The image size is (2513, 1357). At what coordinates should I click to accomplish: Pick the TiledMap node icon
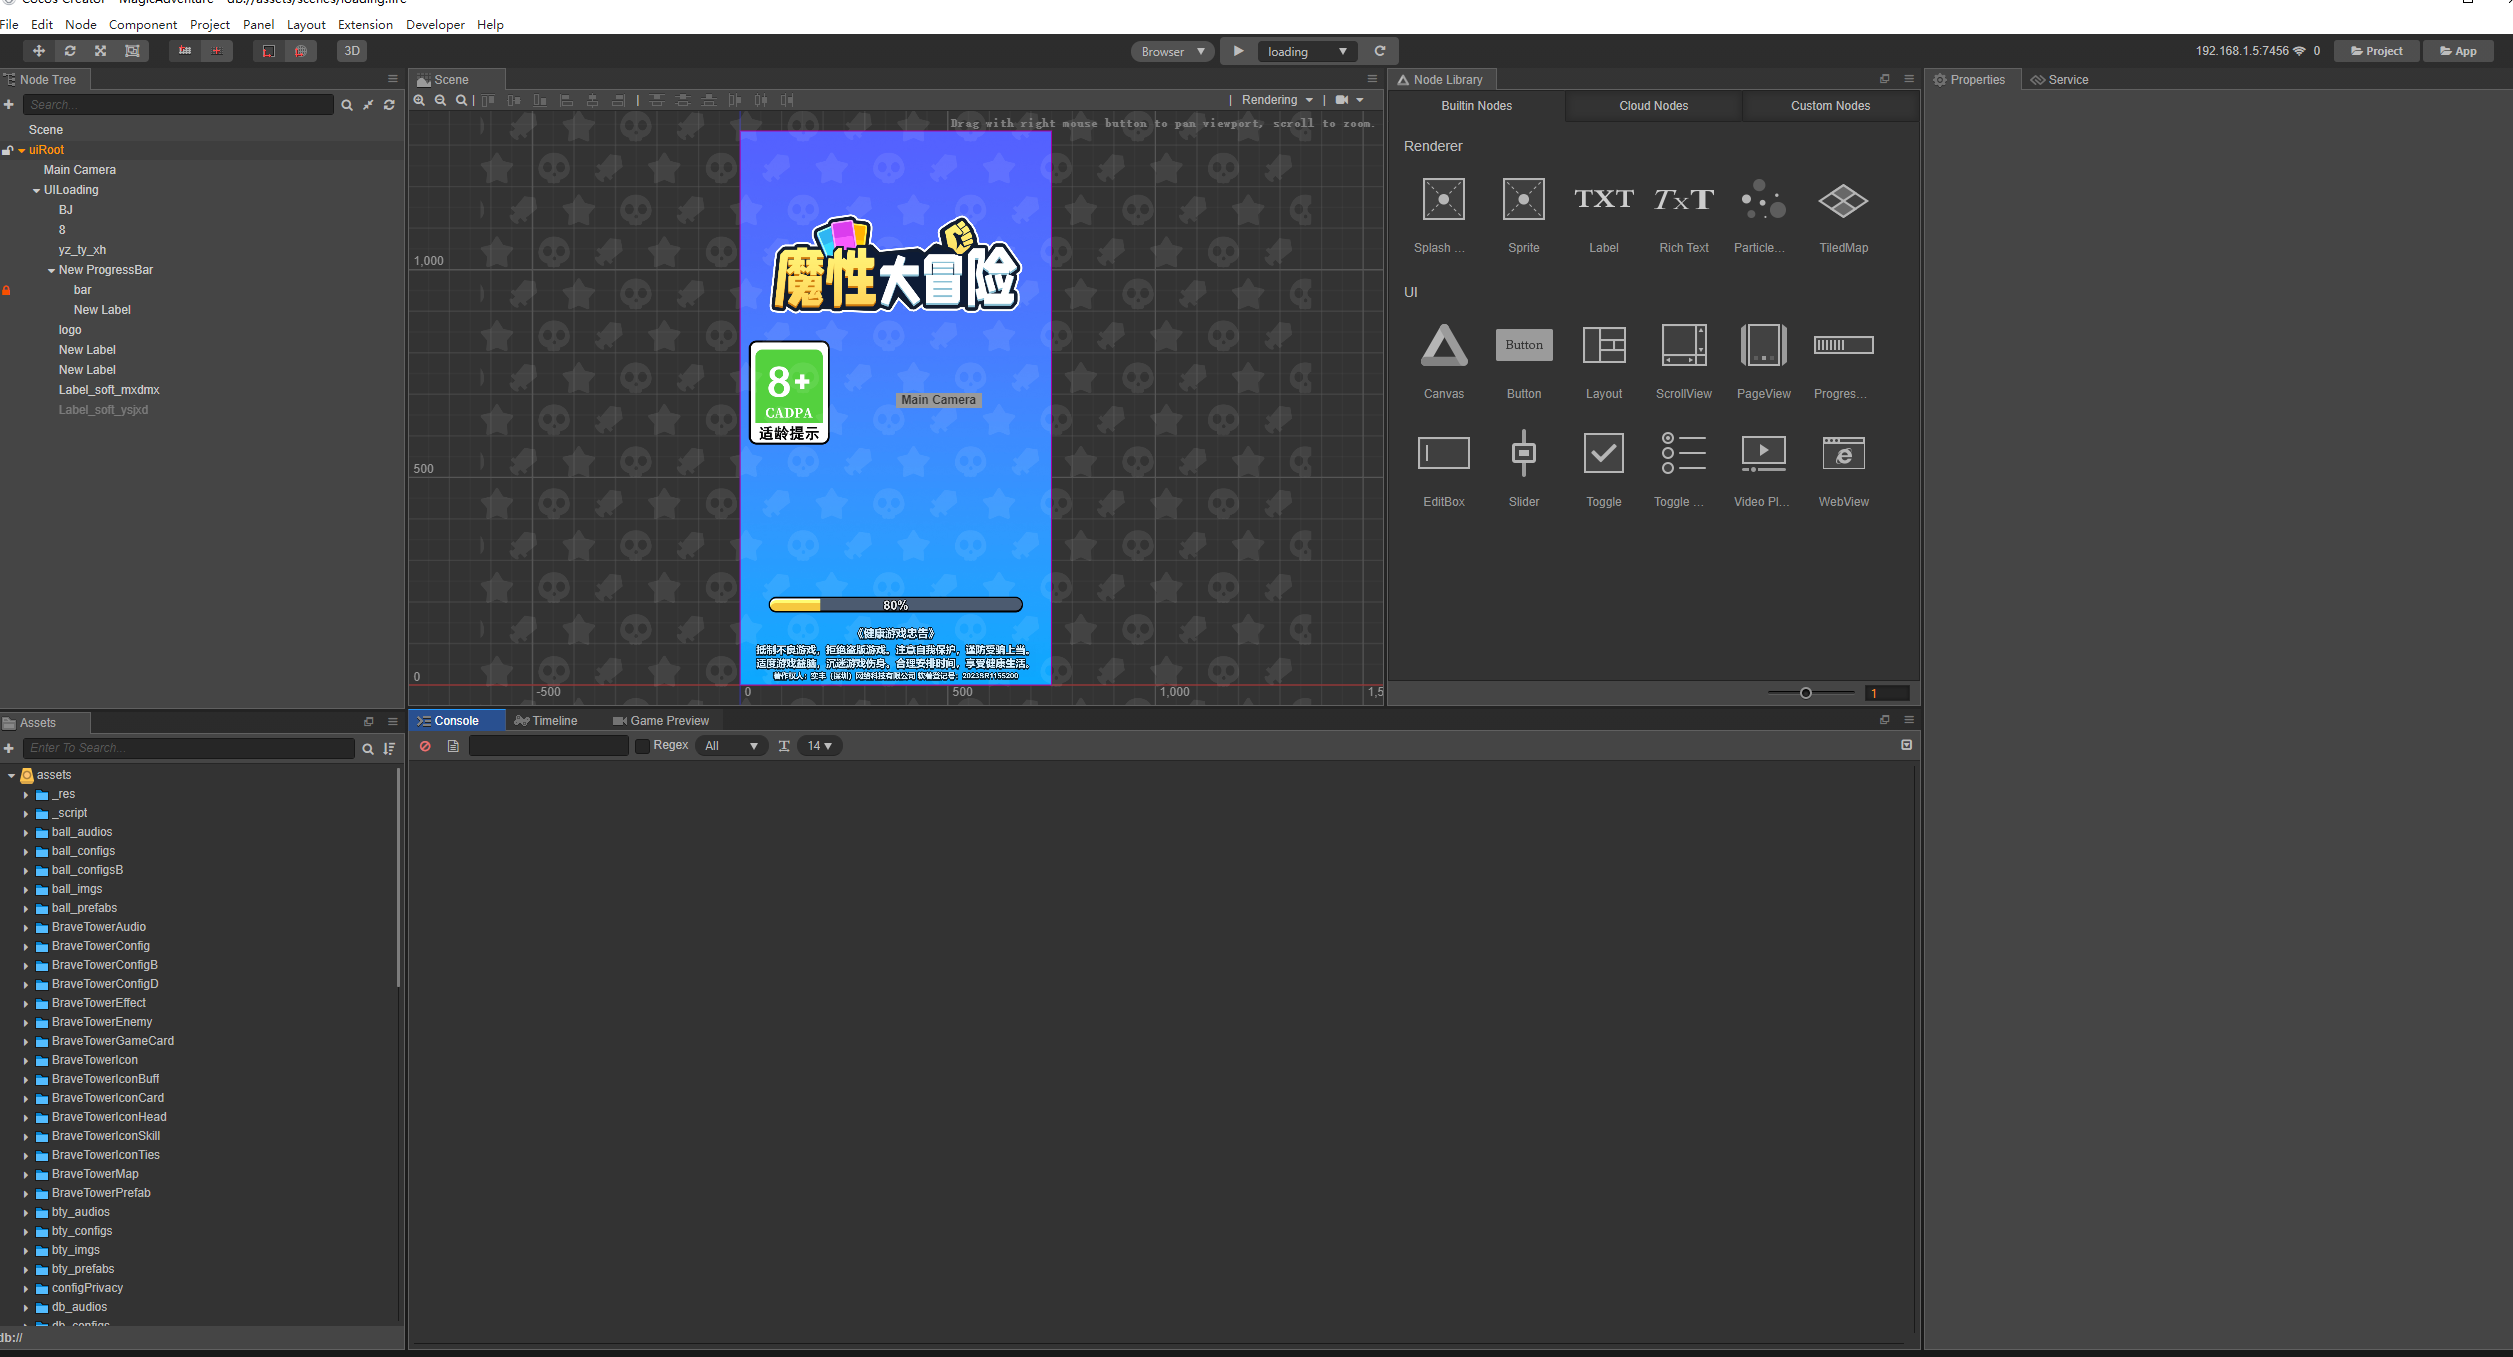[x=1843, y=200]
